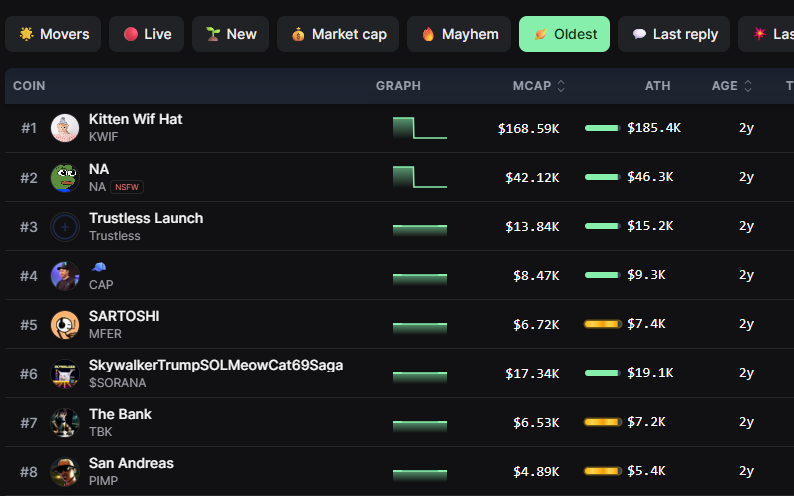Click the KWIF ticker text
Screen dimensions: 794x496
coord(103,137)
